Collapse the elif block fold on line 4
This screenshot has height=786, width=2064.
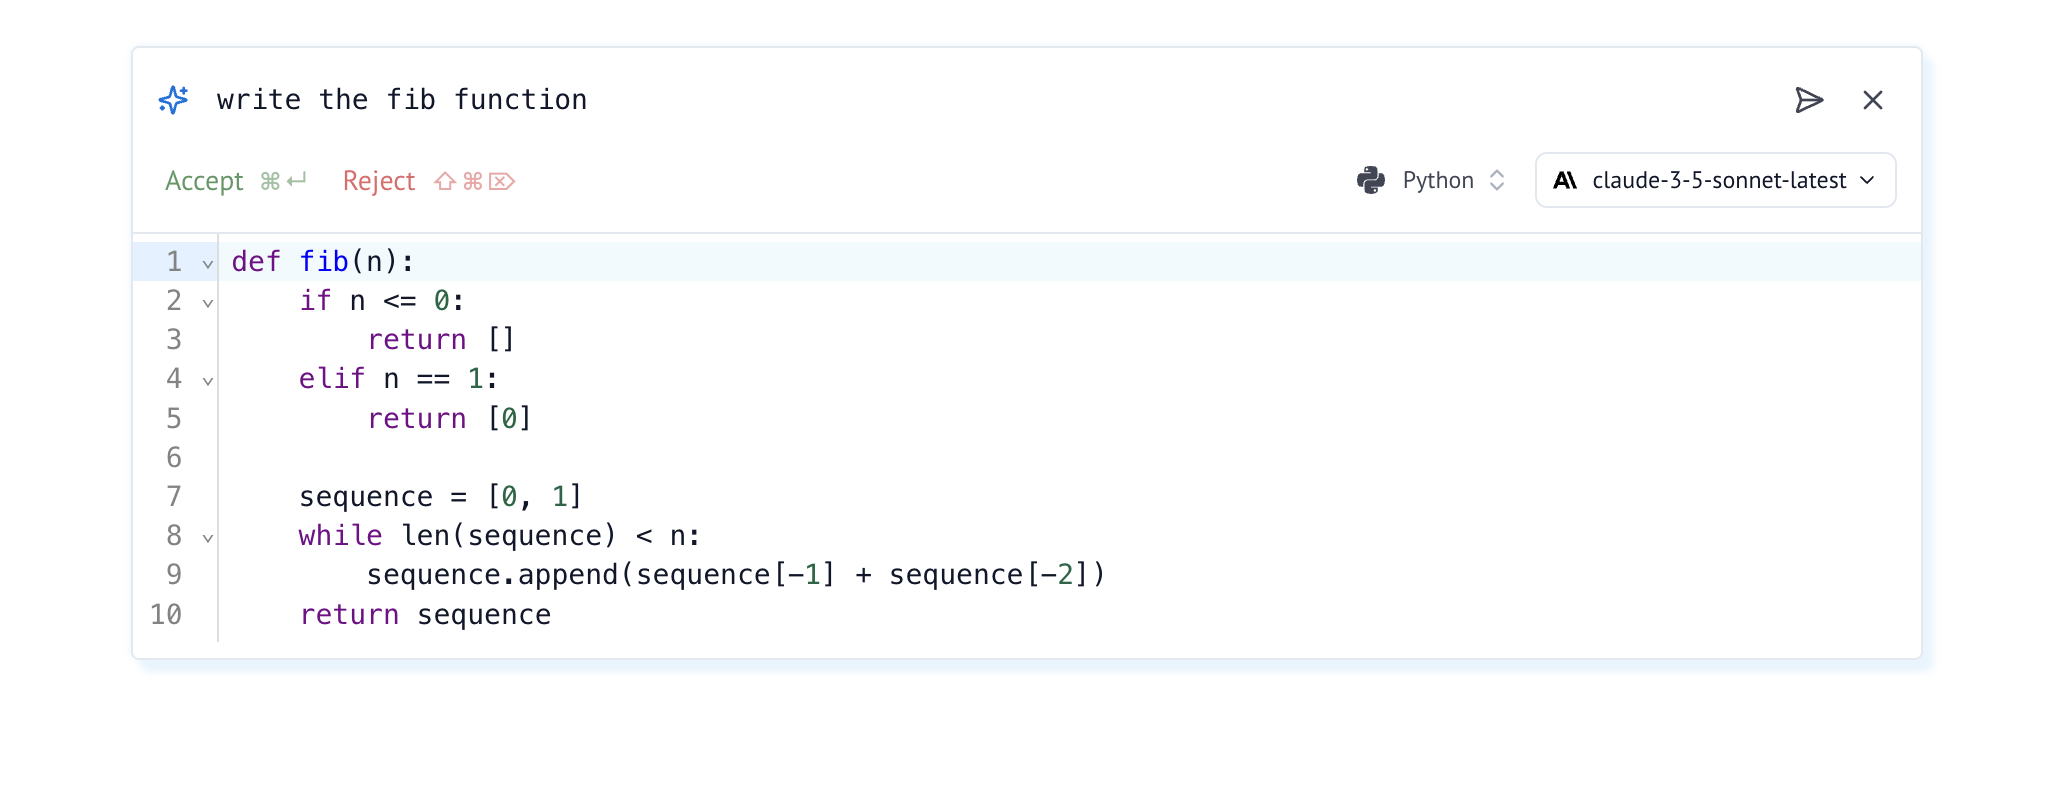(x=208, y=381)
